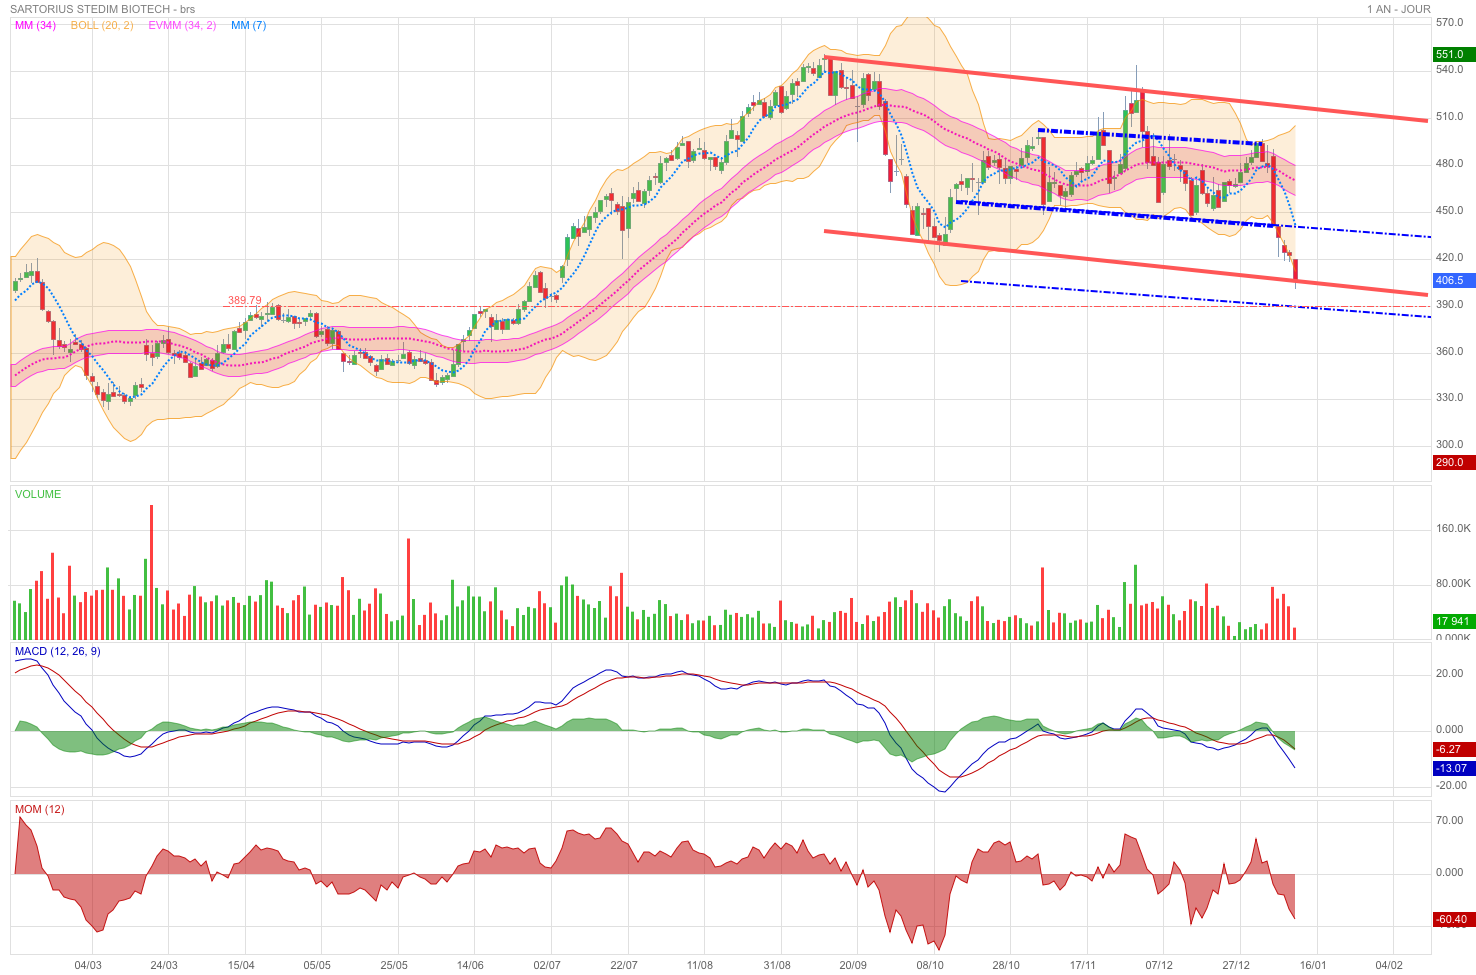Viewport: 1476px width, 975px height.
Task: Click the 20/09 date on time axis
Action: pos(853,965)
